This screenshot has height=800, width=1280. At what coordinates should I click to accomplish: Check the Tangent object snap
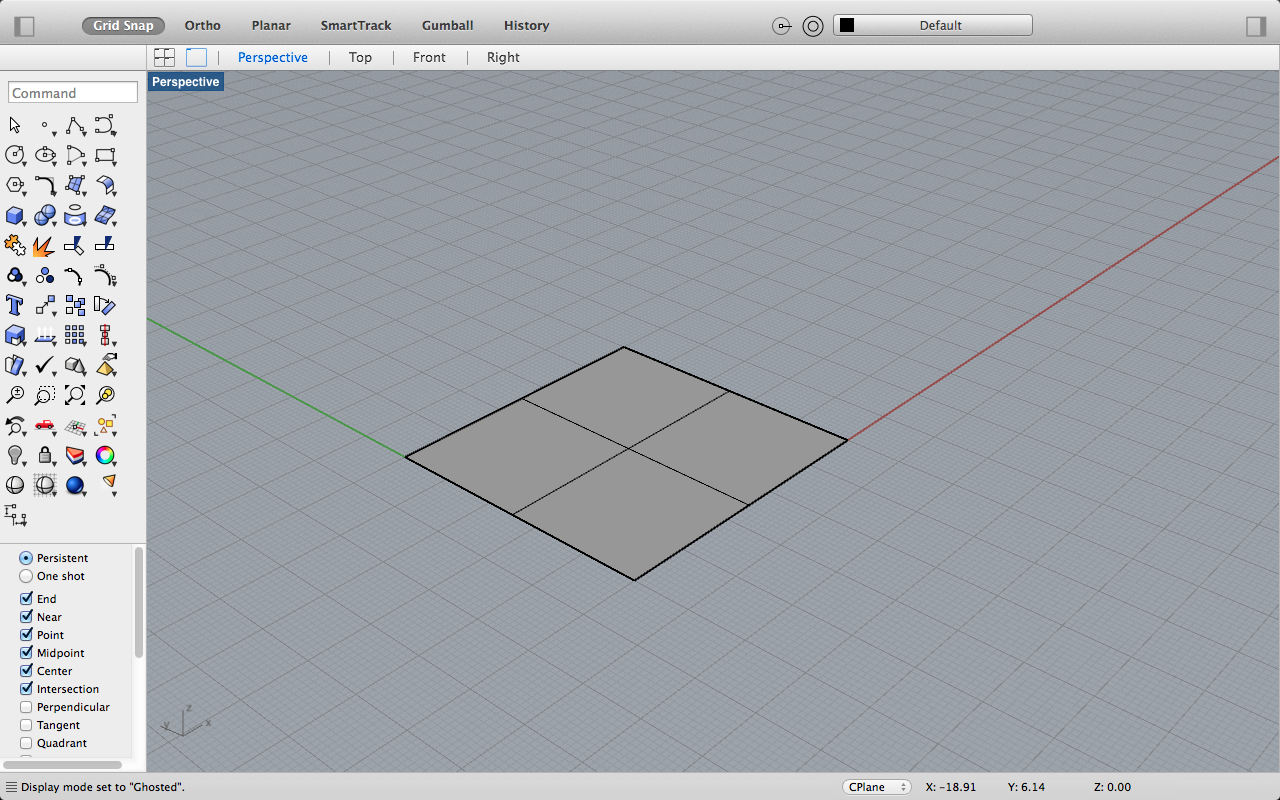coord(26,725)
